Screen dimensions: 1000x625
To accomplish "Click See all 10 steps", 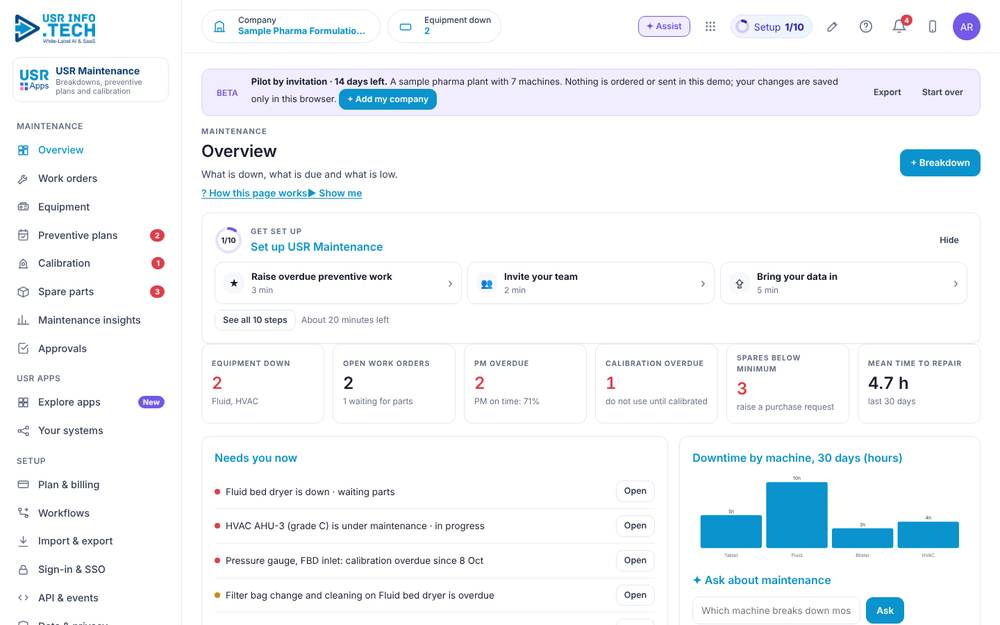I will [x=255, y=320].
